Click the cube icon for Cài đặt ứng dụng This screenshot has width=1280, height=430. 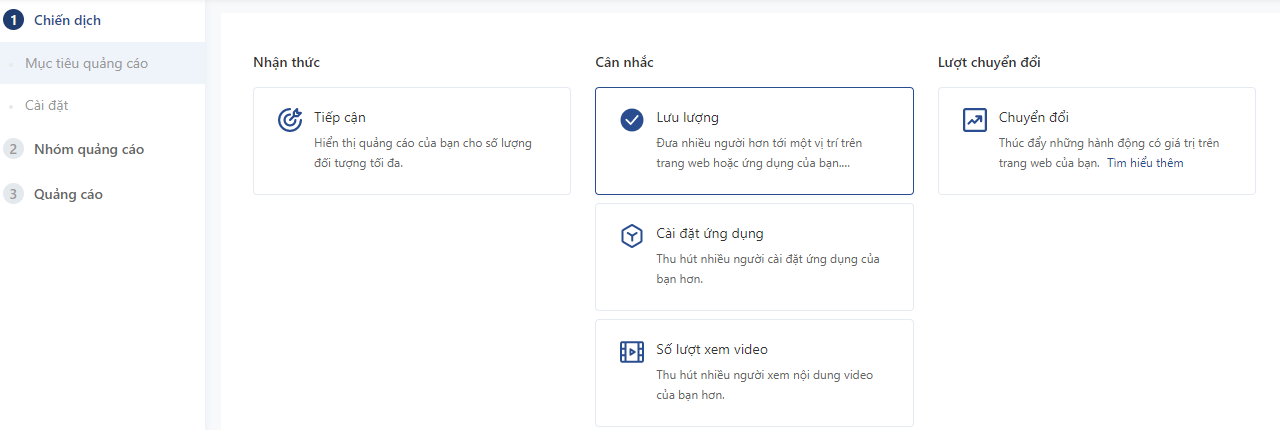click(x=631, y=236)
